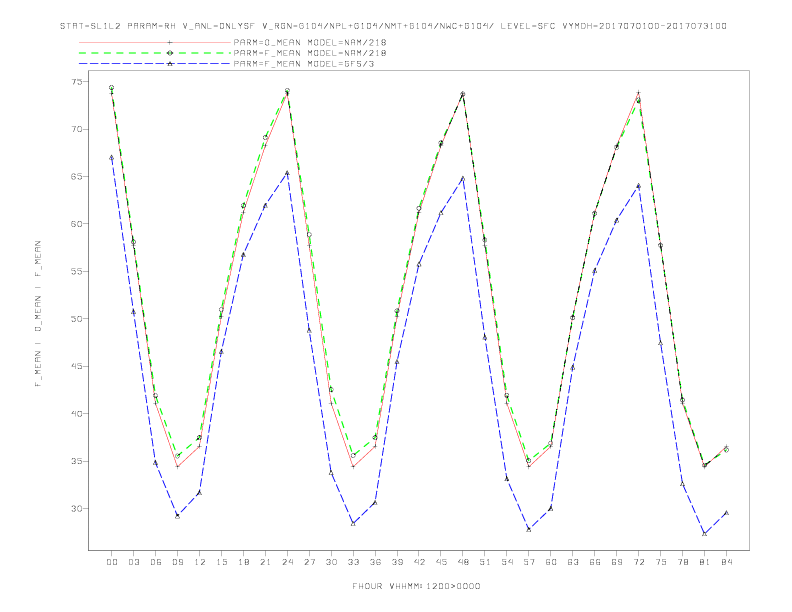Click the x-axis tick label 00
The width and height of the screenshot is (792, 612).
pos(112,562)
